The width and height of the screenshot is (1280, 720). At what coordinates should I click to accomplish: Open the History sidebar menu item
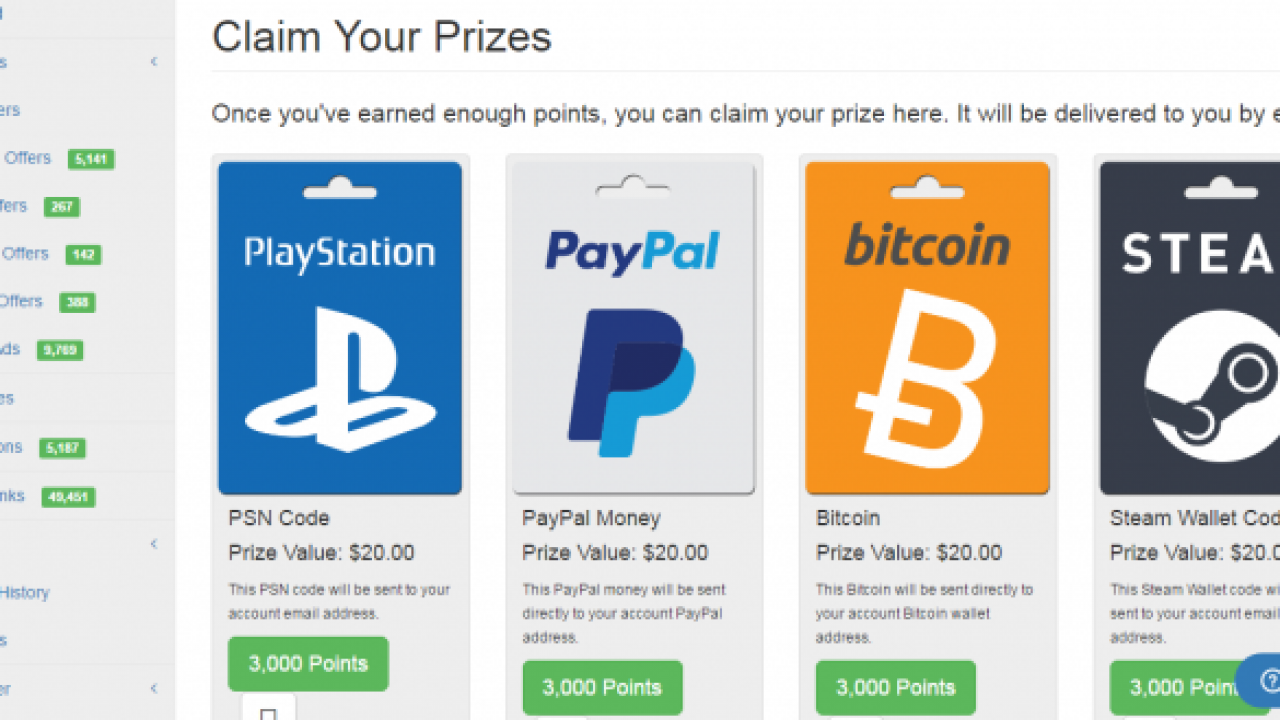(24, 592)
